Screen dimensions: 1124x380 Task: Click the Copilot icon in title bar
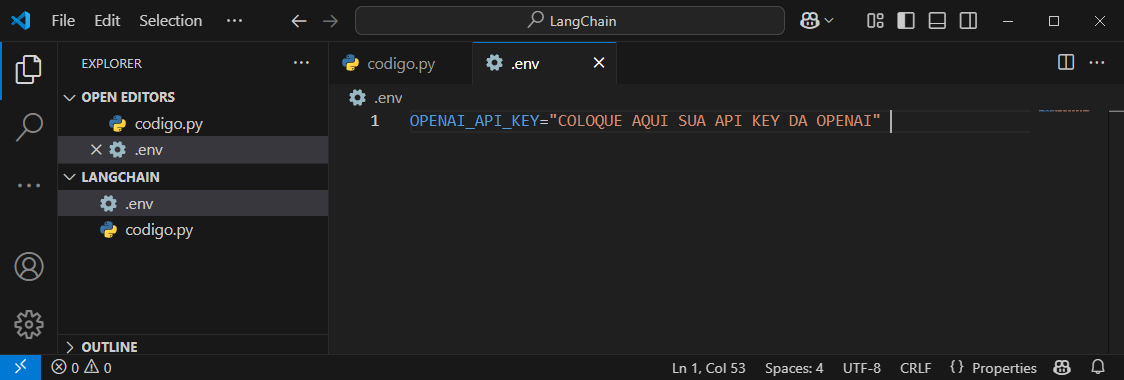coord(810,21)
